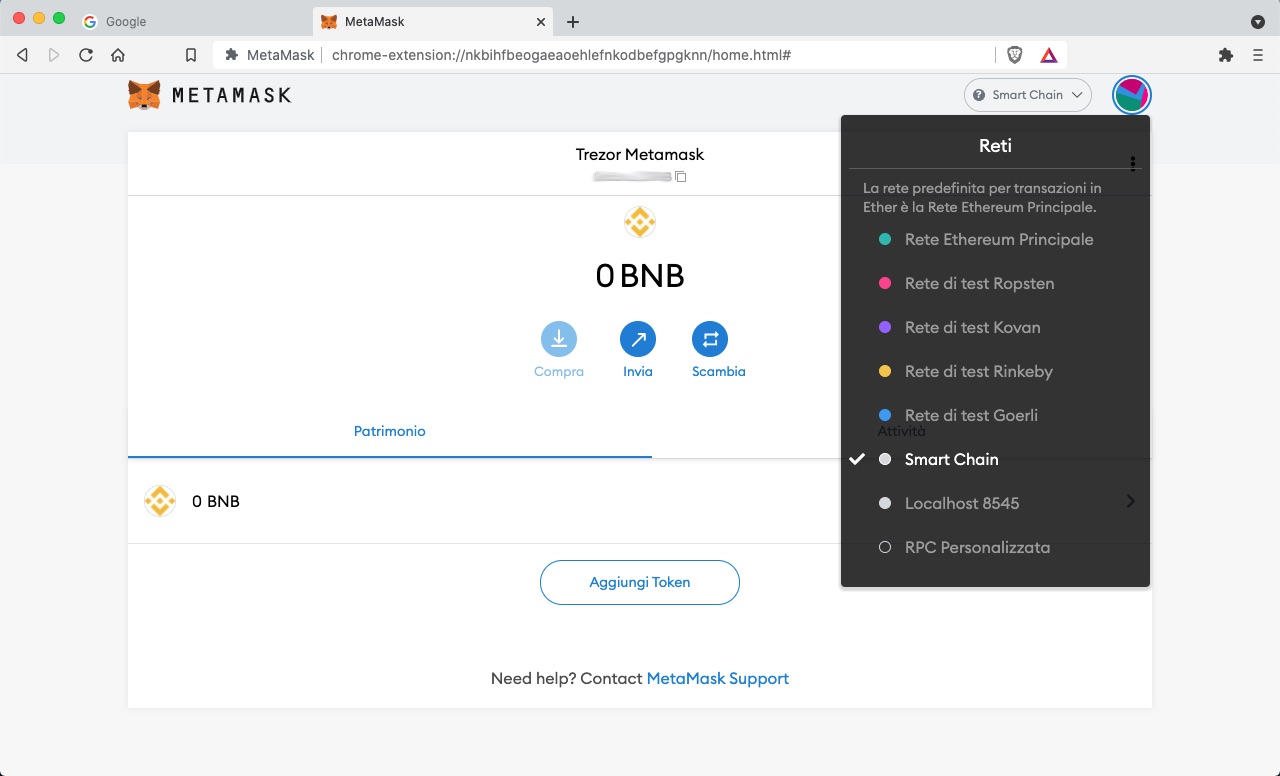Click the 0 BNB asset row text
The height and width of the screenshot is (776, 1280).
tap(216, 501)
